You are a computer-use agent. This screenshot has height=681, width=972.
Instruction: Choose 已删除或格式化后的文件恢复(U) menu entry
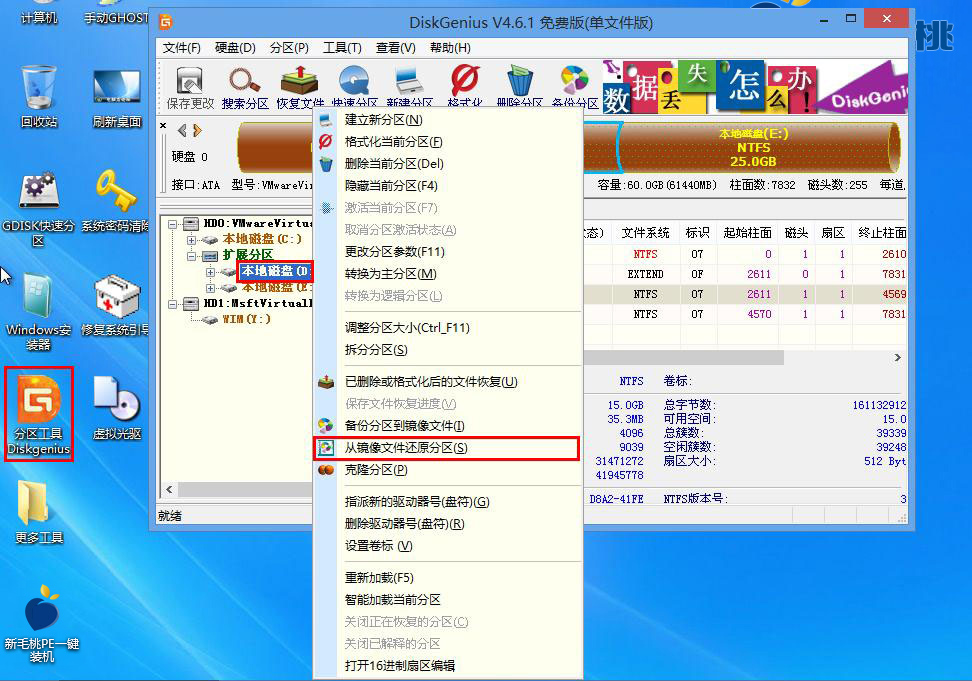coord(448,382)
